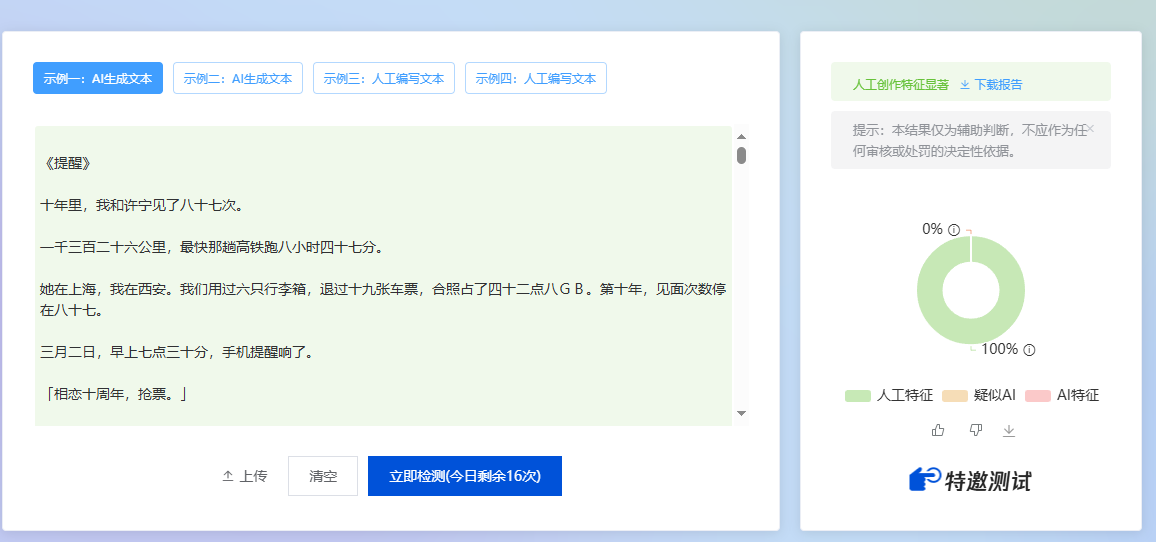Click the 0% chart label
The image size is (1156, 542).
tap(932, 229)
